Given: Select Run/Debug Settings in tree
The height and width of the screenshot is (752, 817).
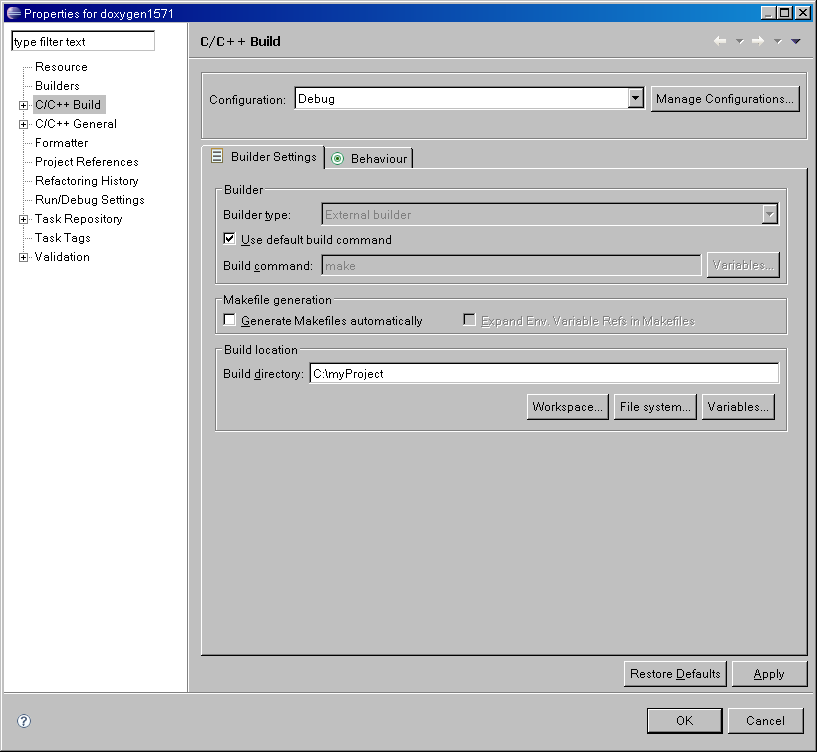Looking at the screenshot, I should (x=89, y=200).
